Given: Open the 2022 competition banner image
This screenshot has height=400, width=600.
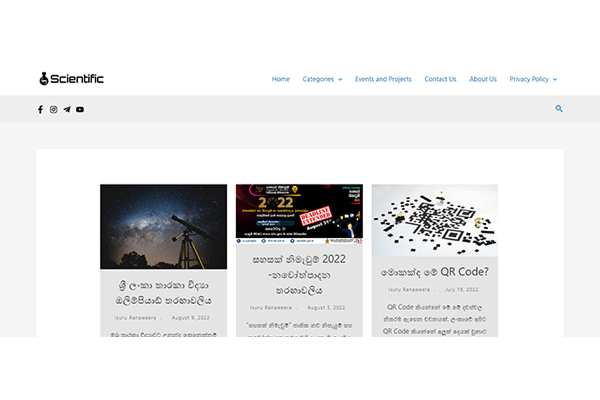Looking at the screenshot, I should click(x=299, y=213).
